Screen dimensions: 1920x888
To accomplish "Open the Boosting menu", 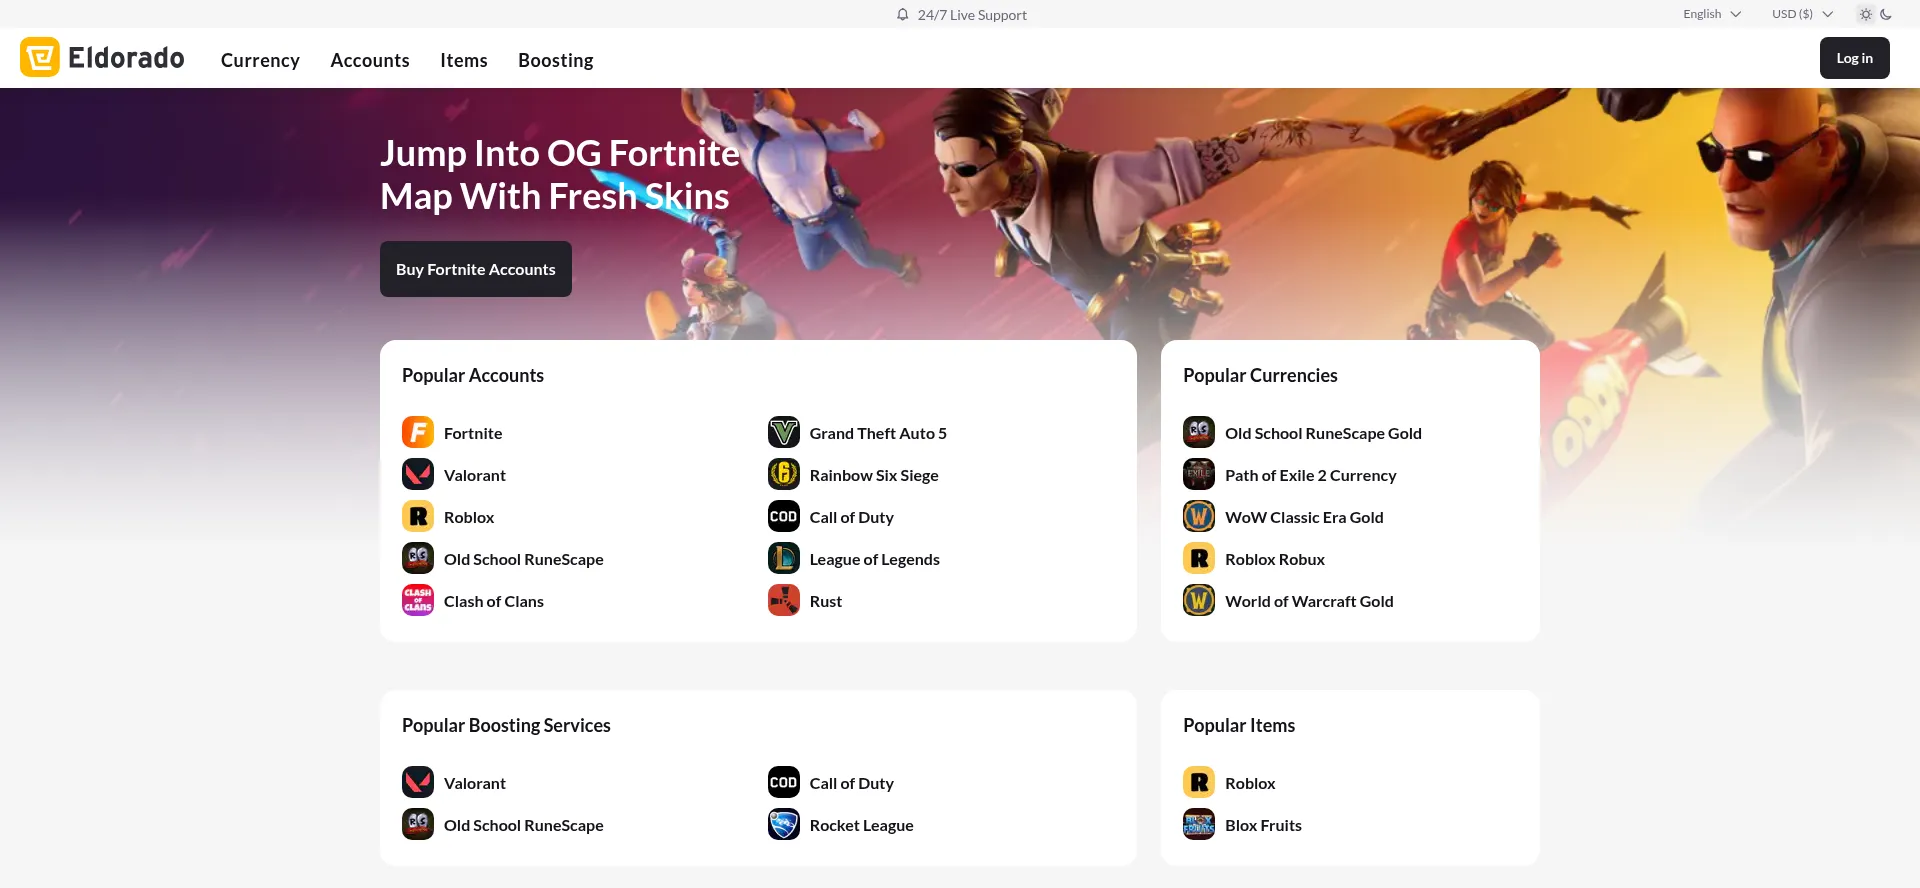I will (x=556, y=60).
